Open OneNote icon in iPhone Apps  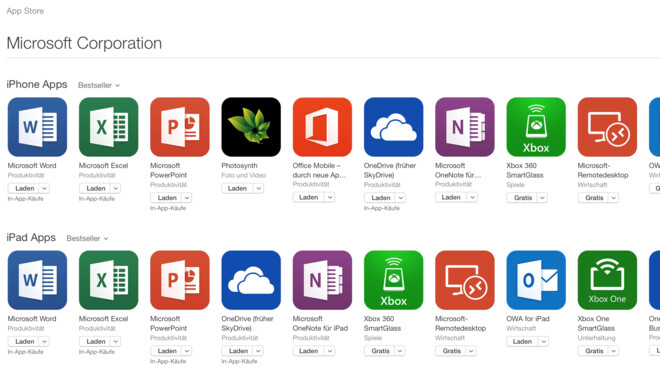[465, 127]
